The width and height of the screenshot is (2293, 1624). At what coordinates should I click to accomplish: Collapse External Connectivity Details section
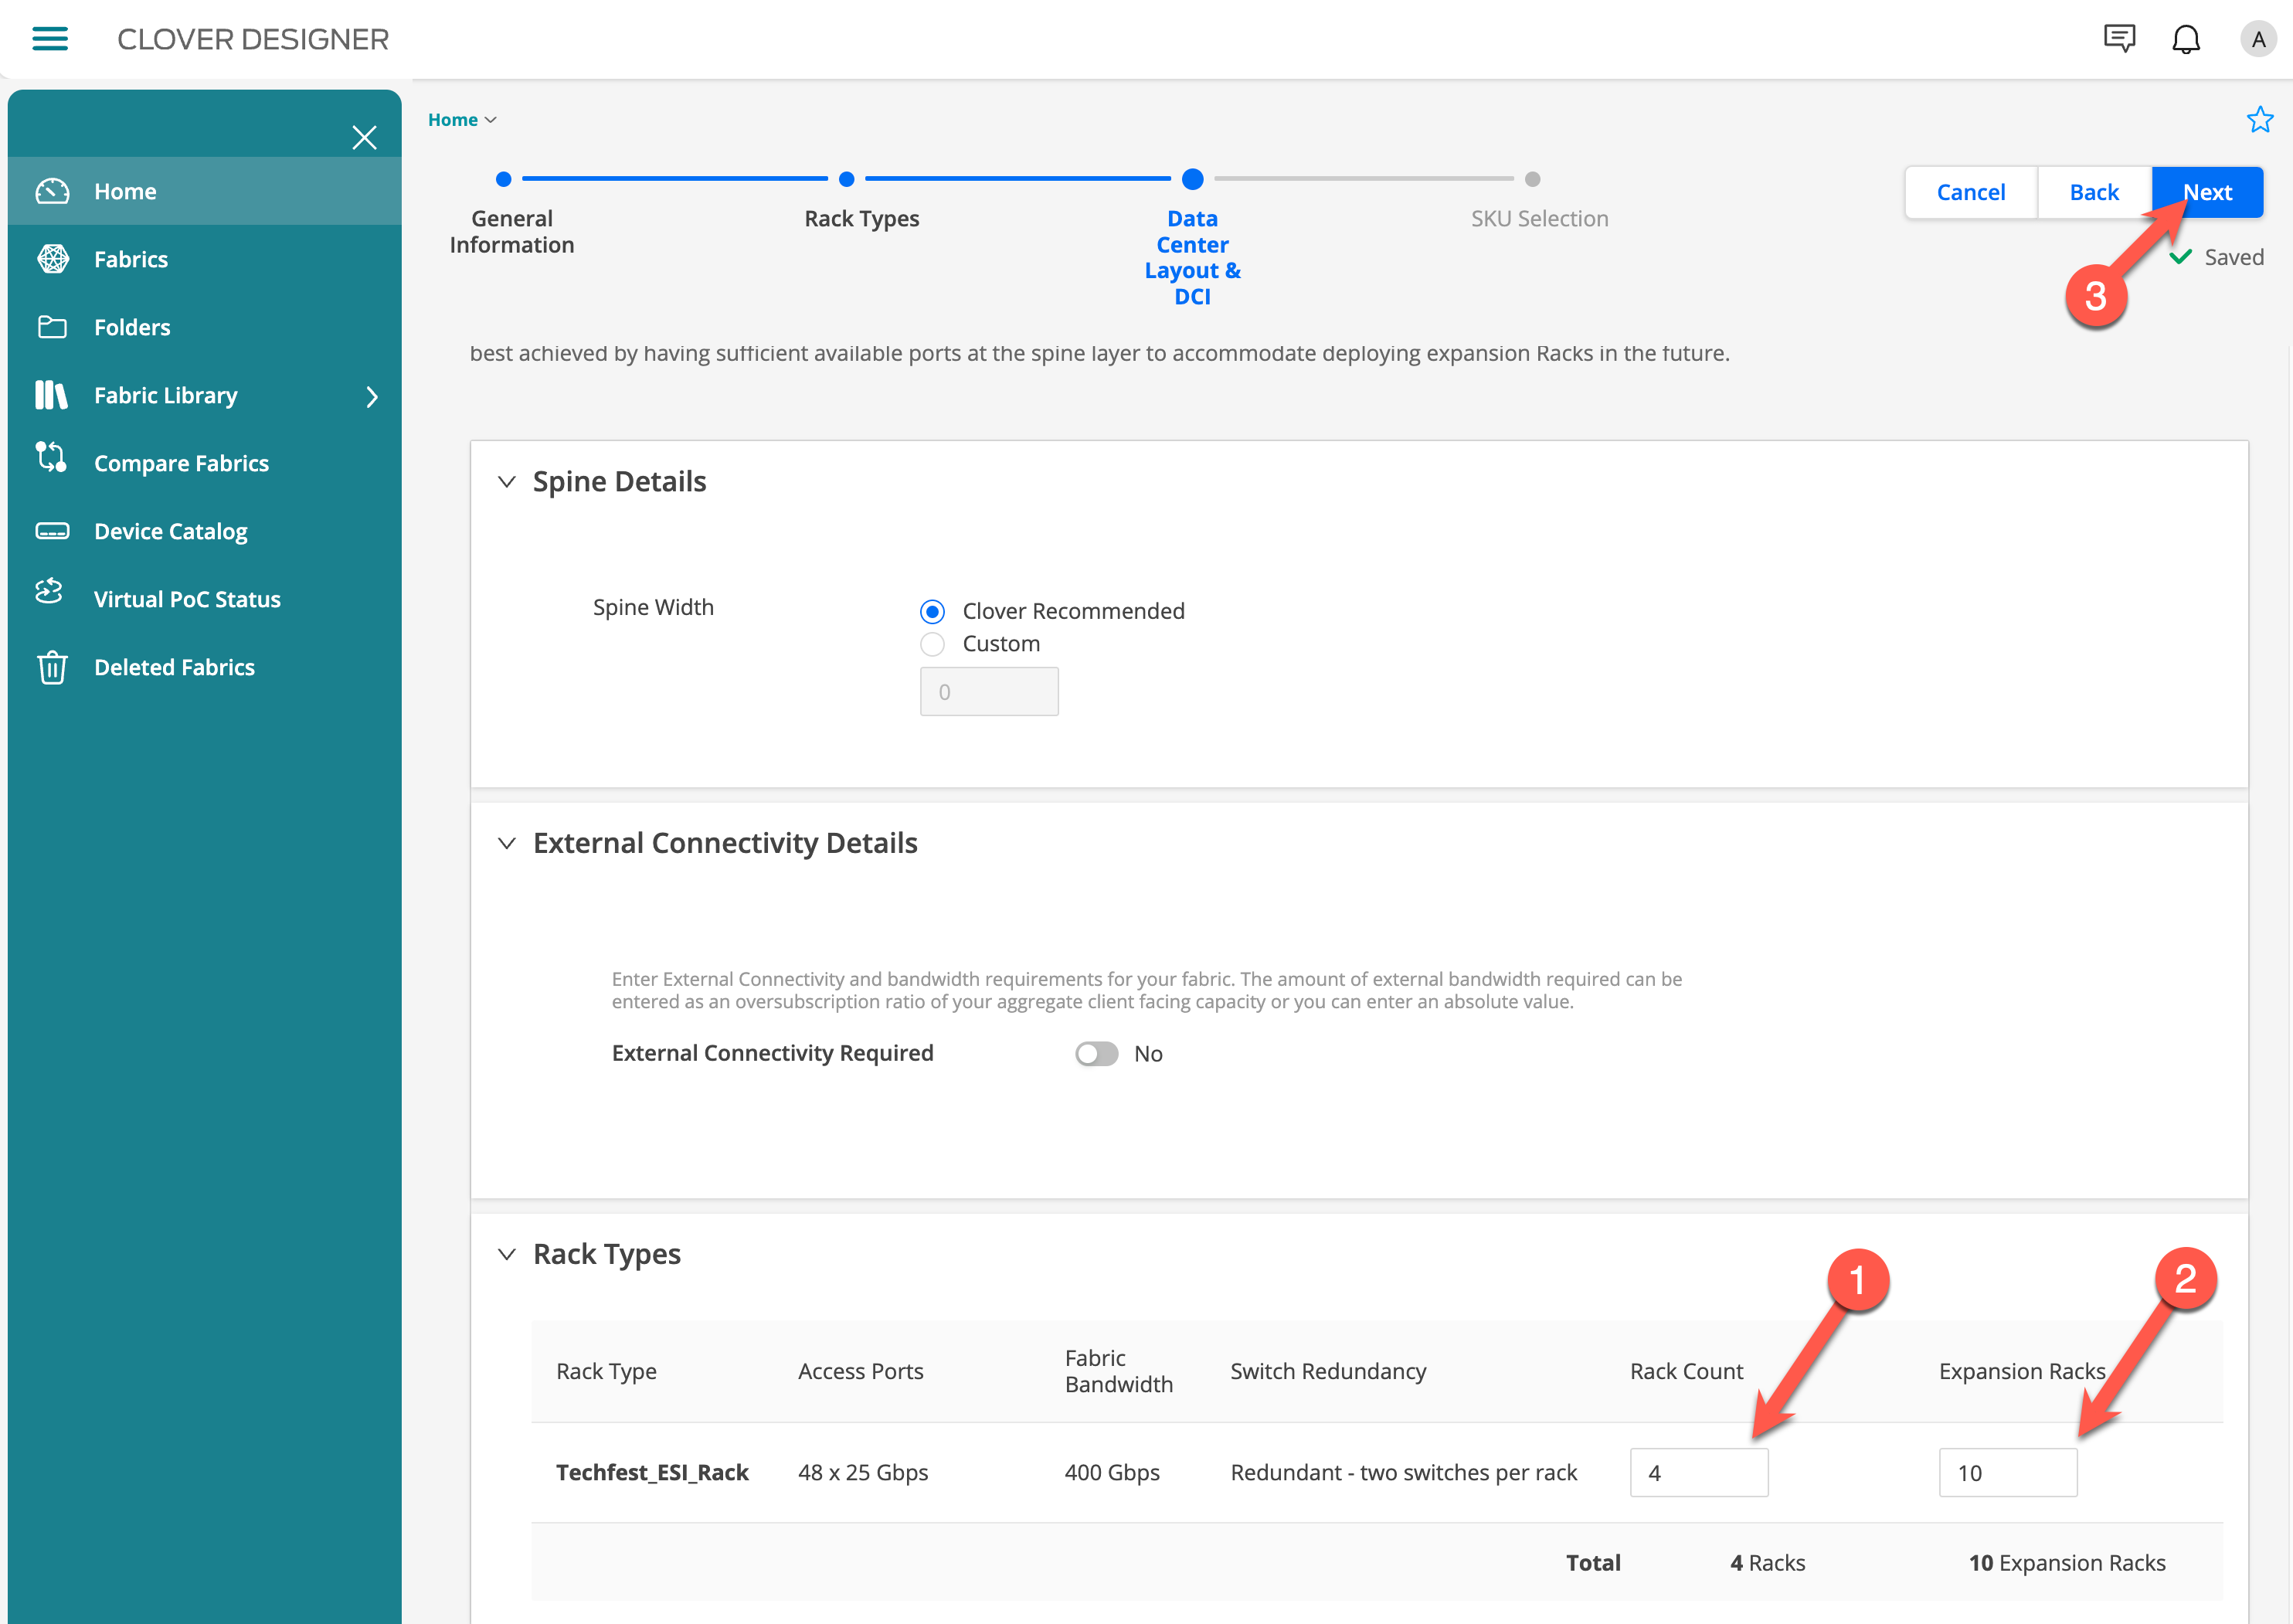tap(507, 844)
